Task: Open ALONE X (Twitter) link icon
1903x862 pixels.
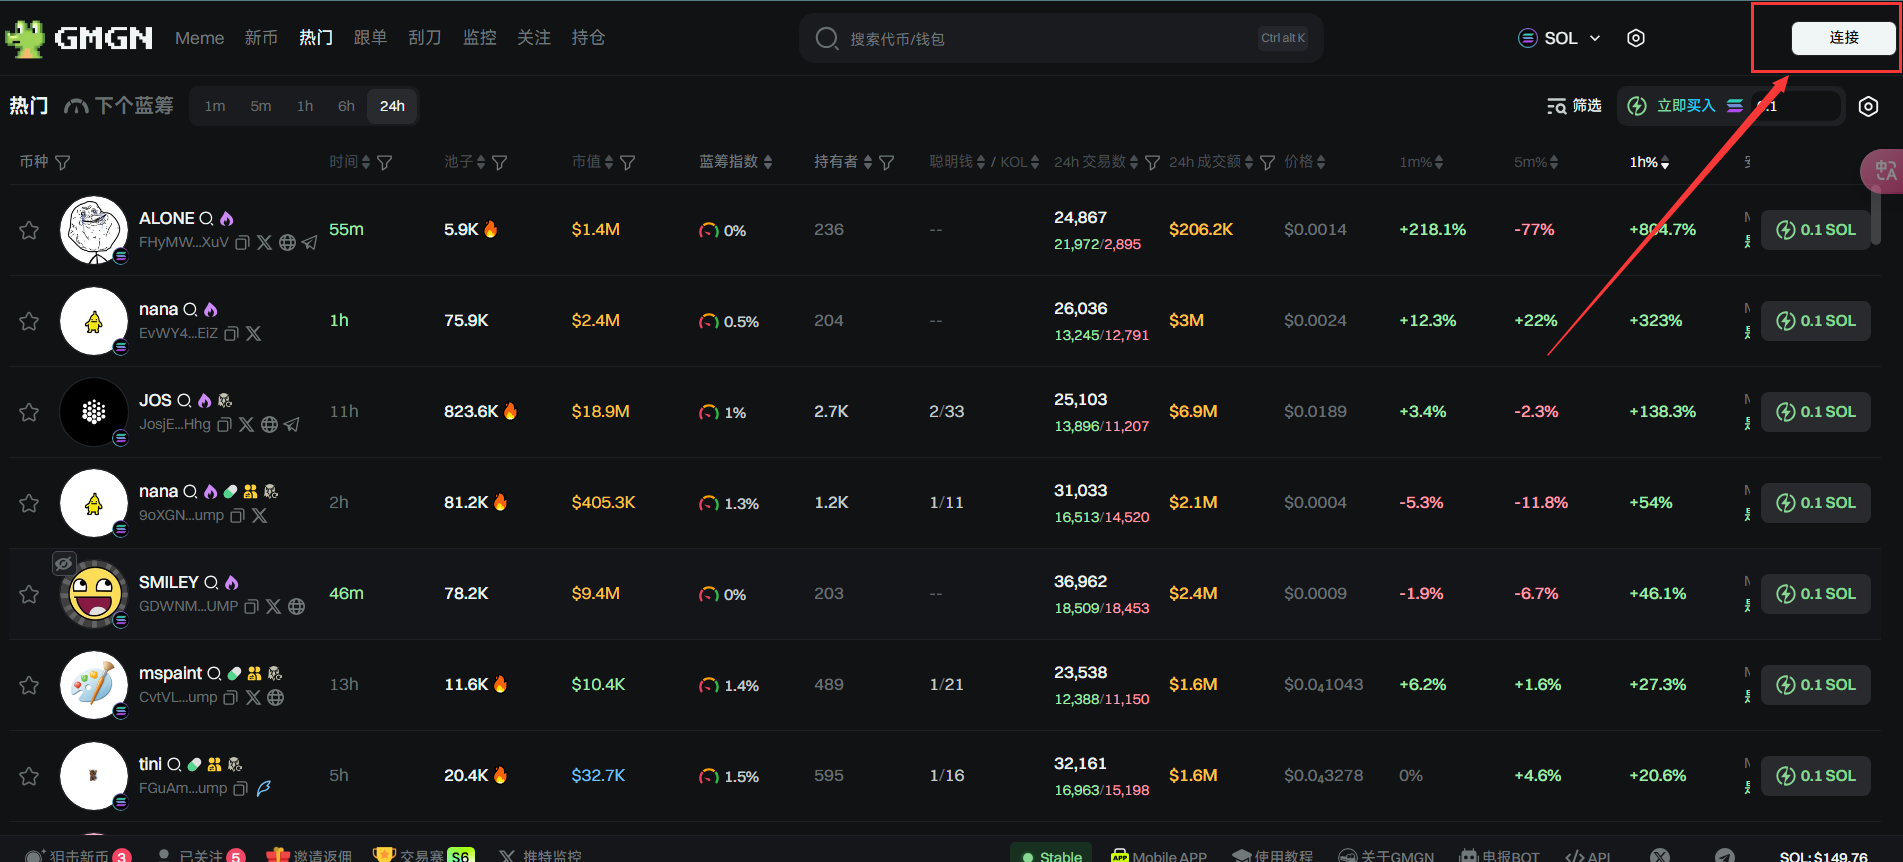Action: click(x=264, y=243)
